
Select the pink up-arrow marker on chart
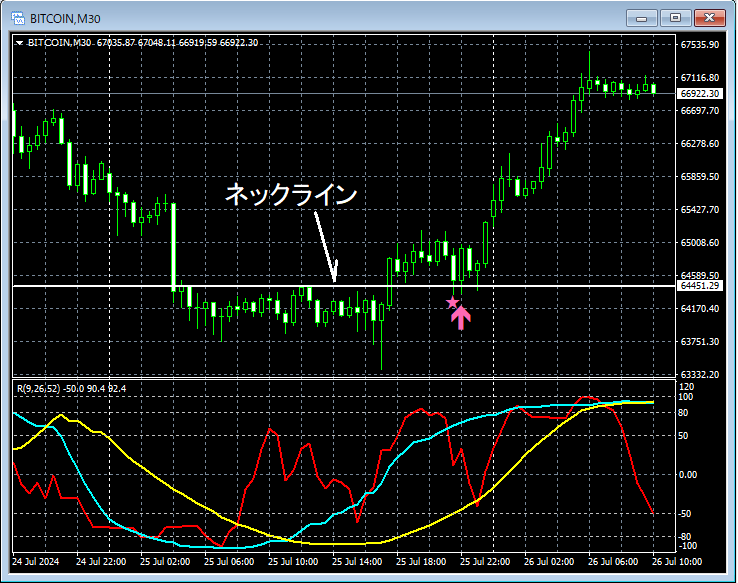tap(461, 318)
